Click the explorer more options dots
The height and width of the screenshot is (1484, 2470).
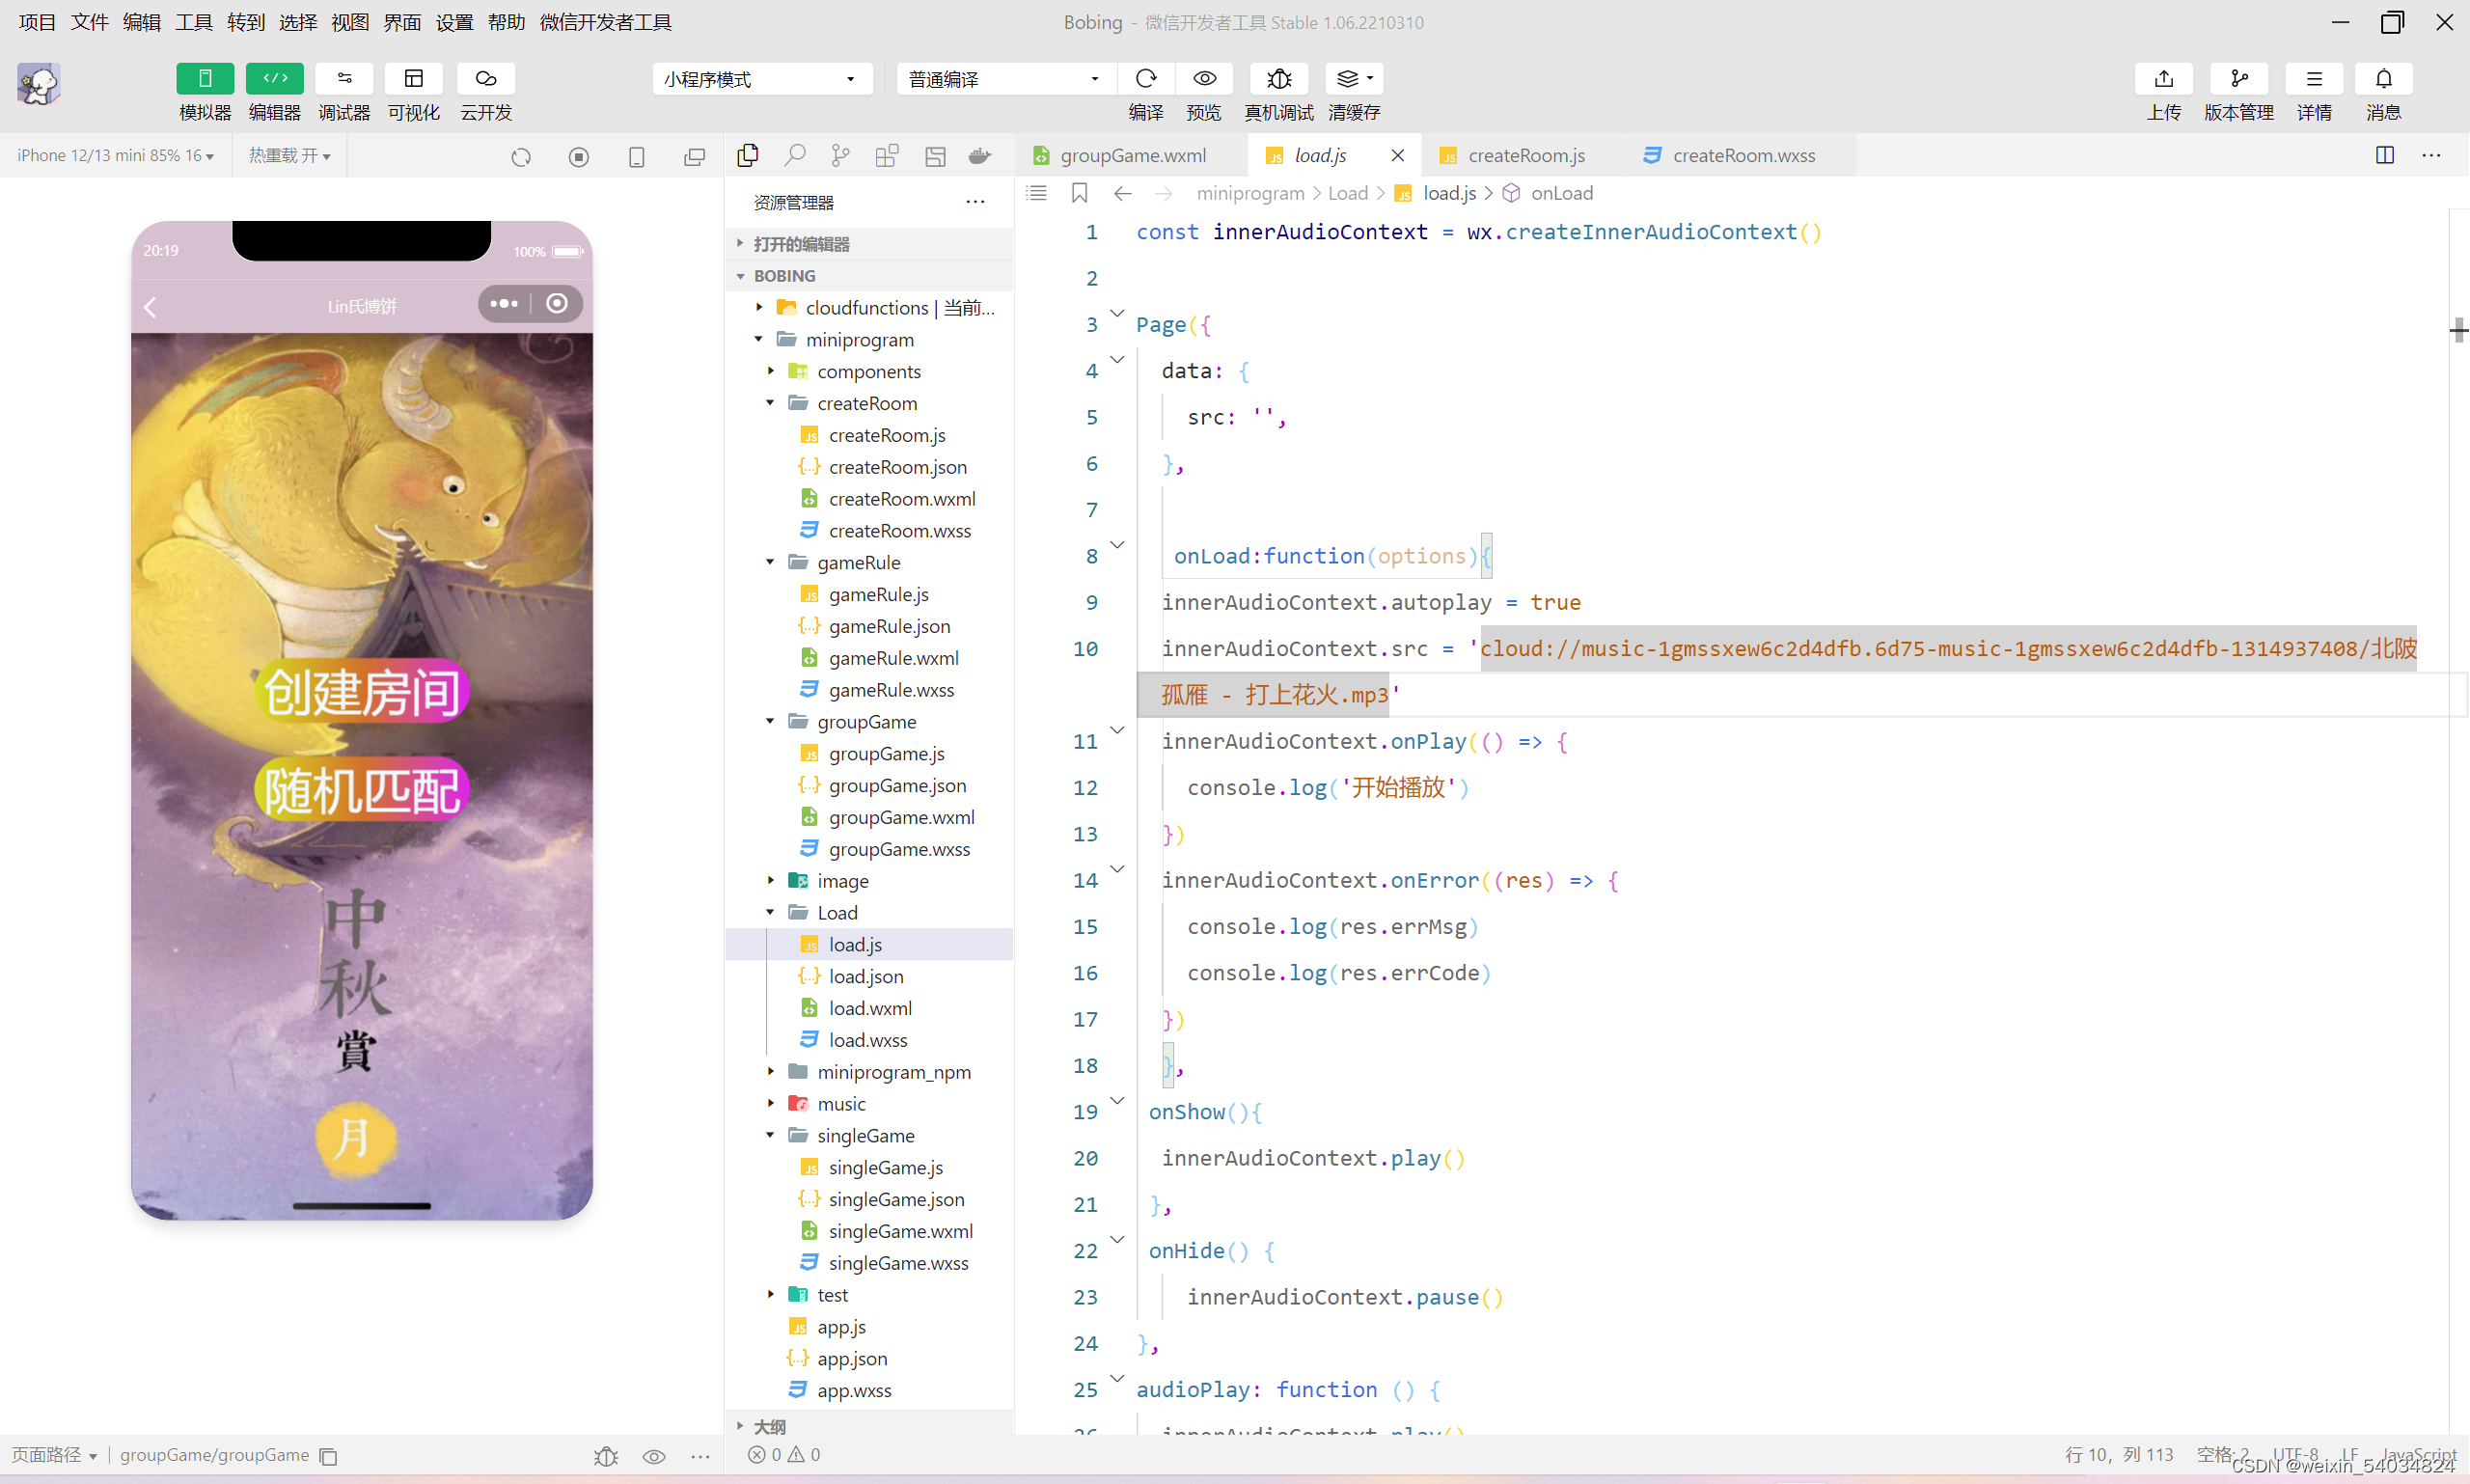point(975,202)
